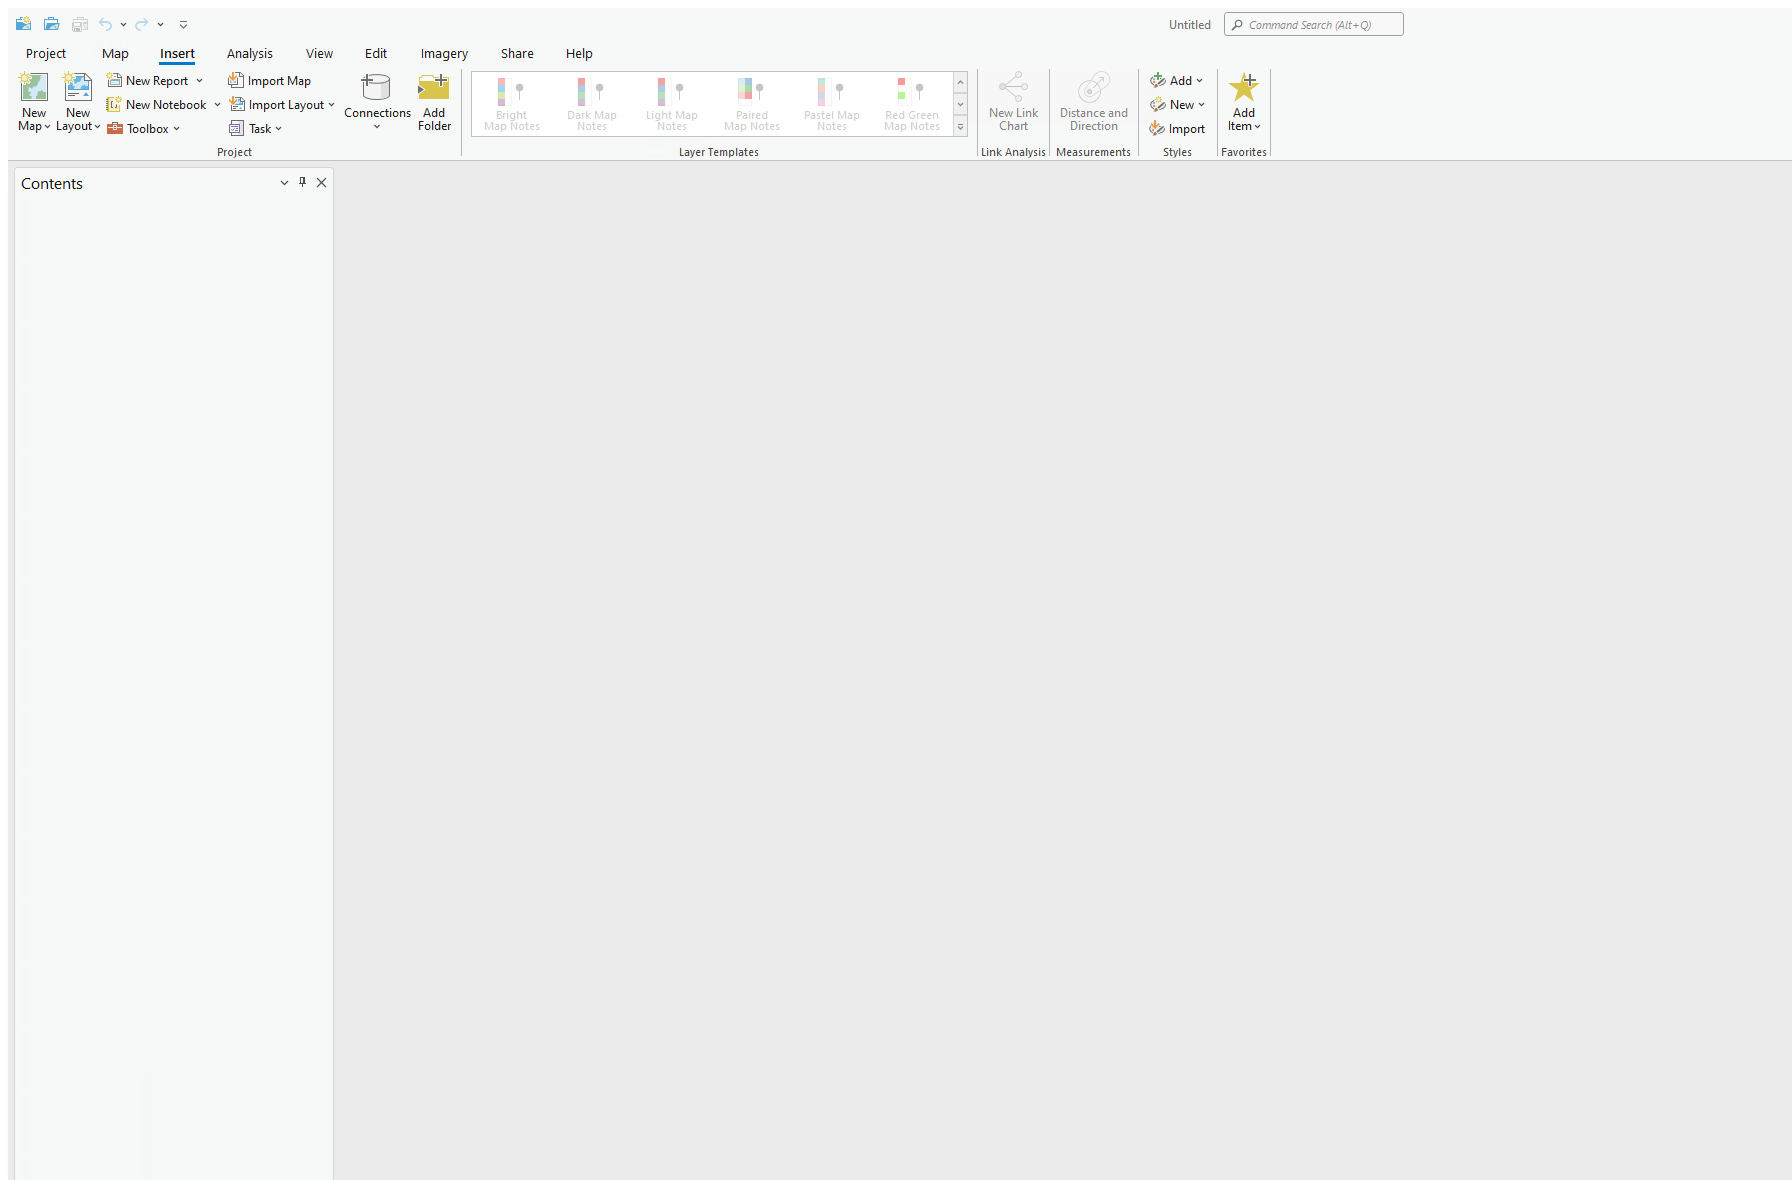1792x1180 pixels.
Task: Open the New Notebook dropdown arrow
Action: (217, 104)
